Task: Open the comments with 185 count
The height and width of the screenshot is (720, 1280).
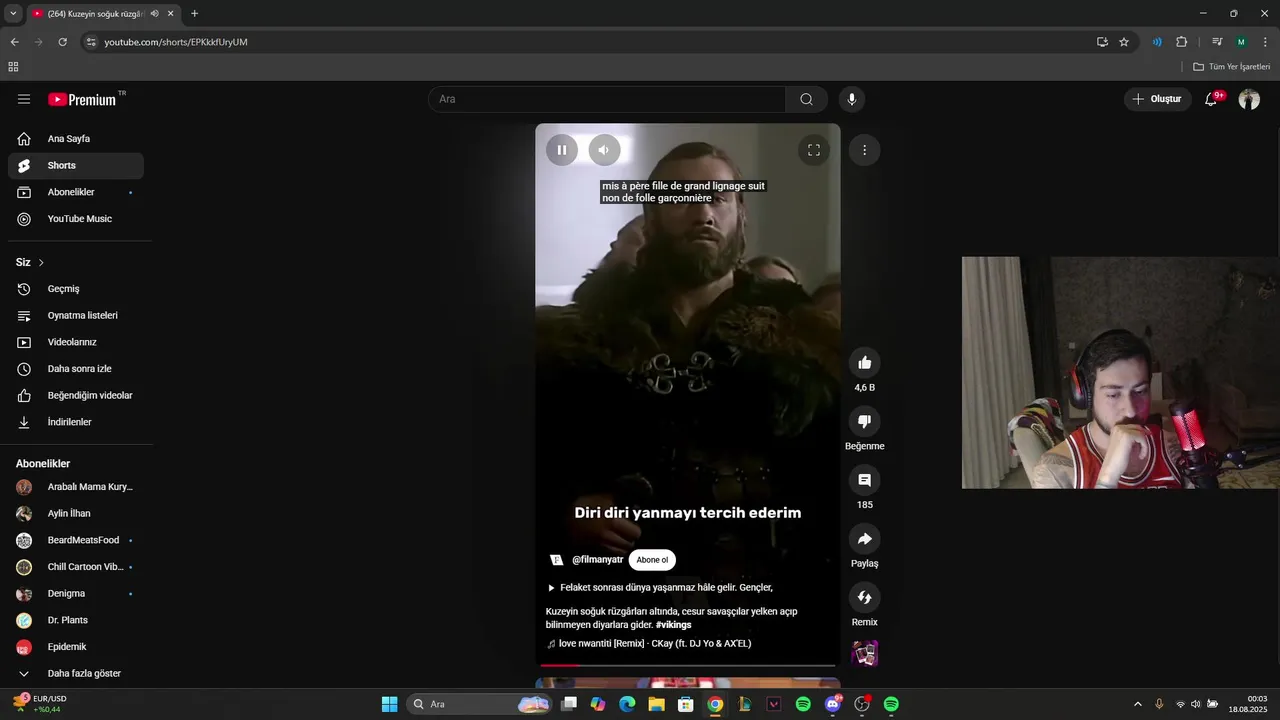Action: [865, 480]
